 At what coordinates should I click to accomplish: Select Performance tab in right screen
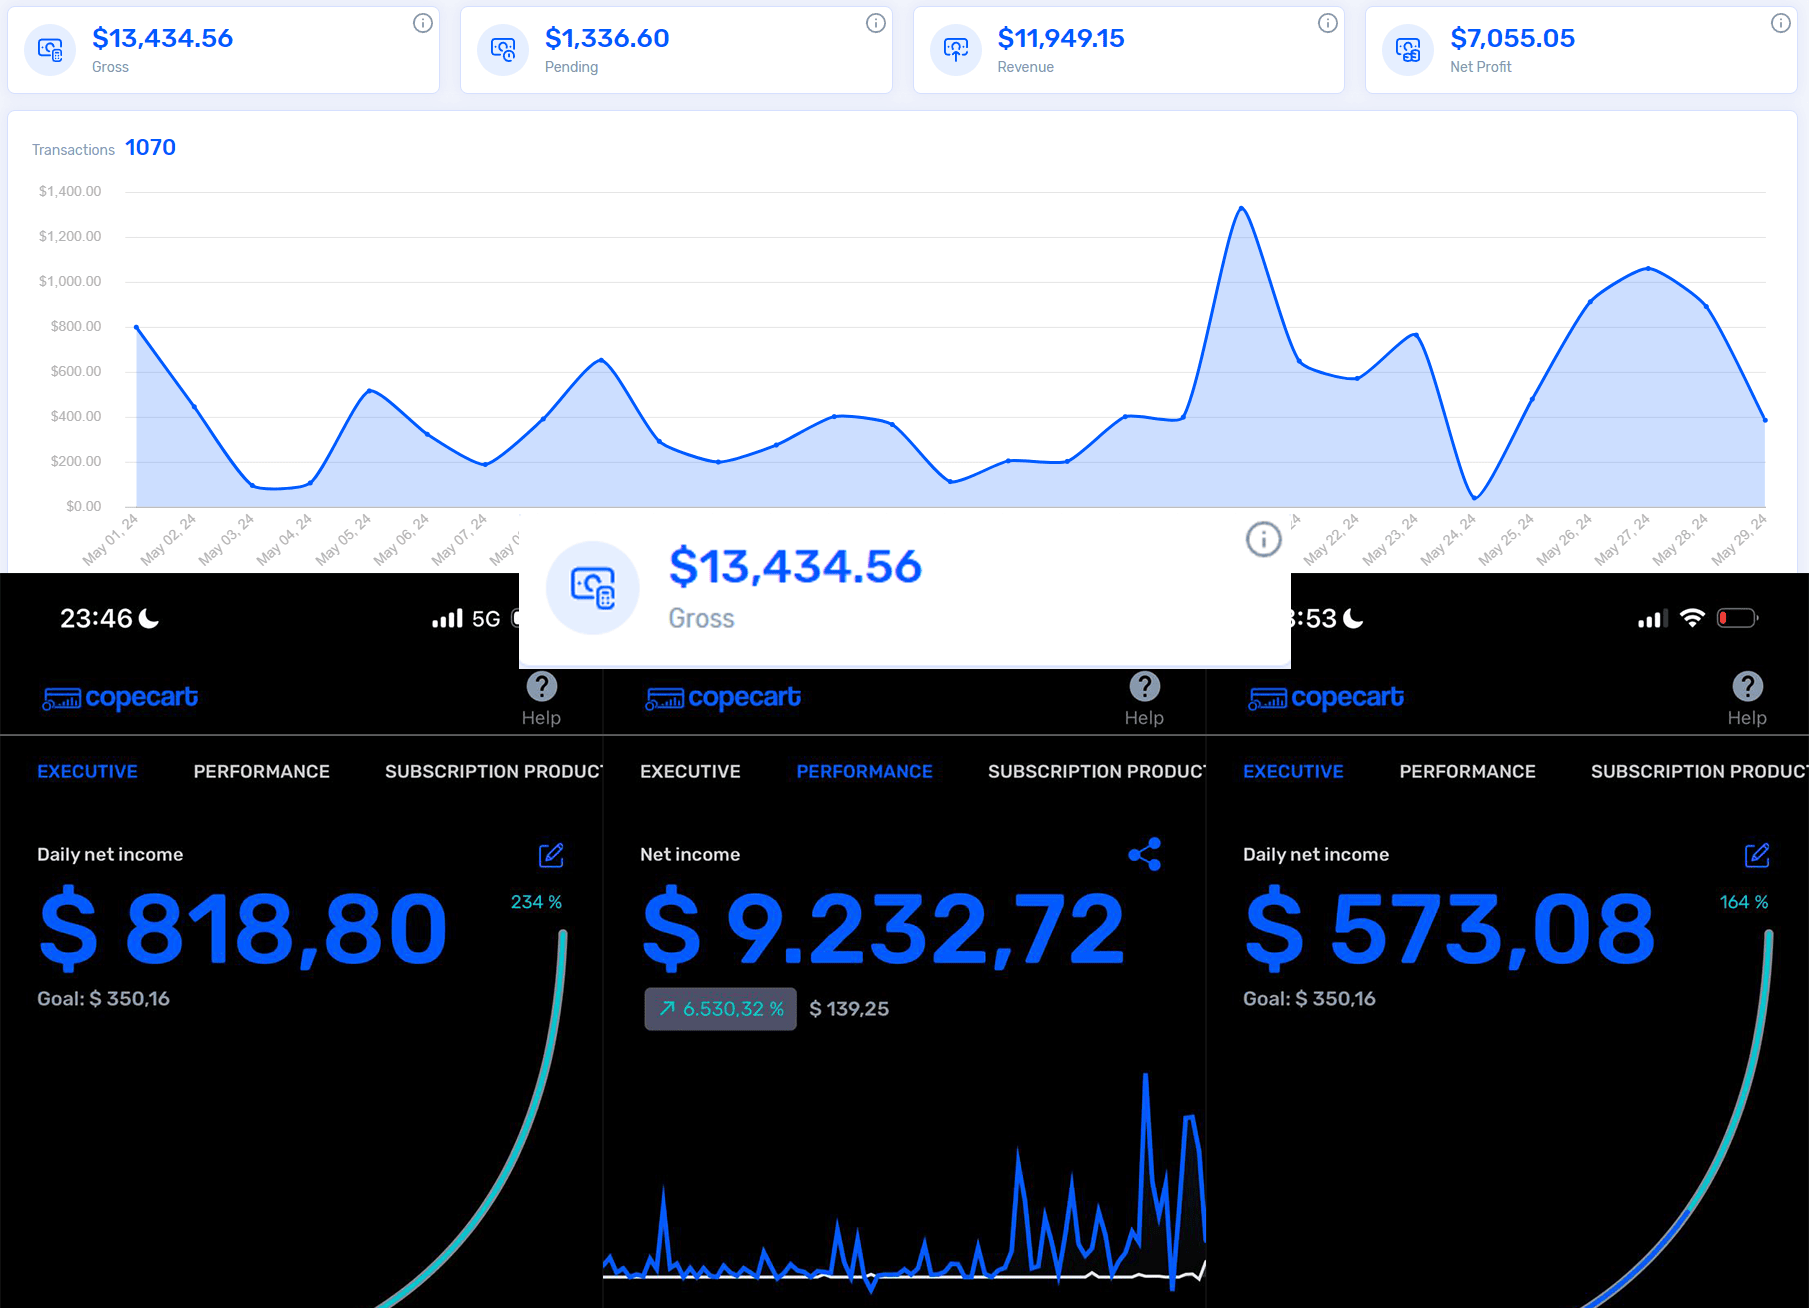click(1467, 771)
